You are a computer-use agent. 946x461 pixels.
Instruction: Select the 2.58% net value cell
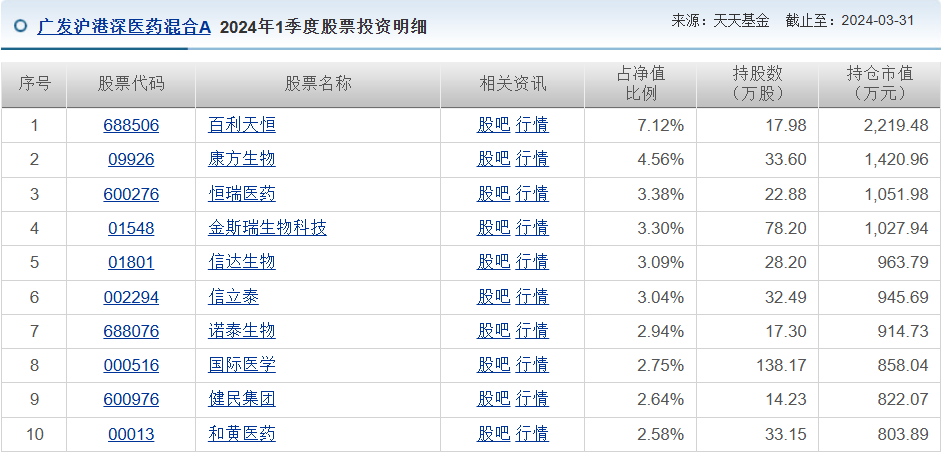pos(641,434)
